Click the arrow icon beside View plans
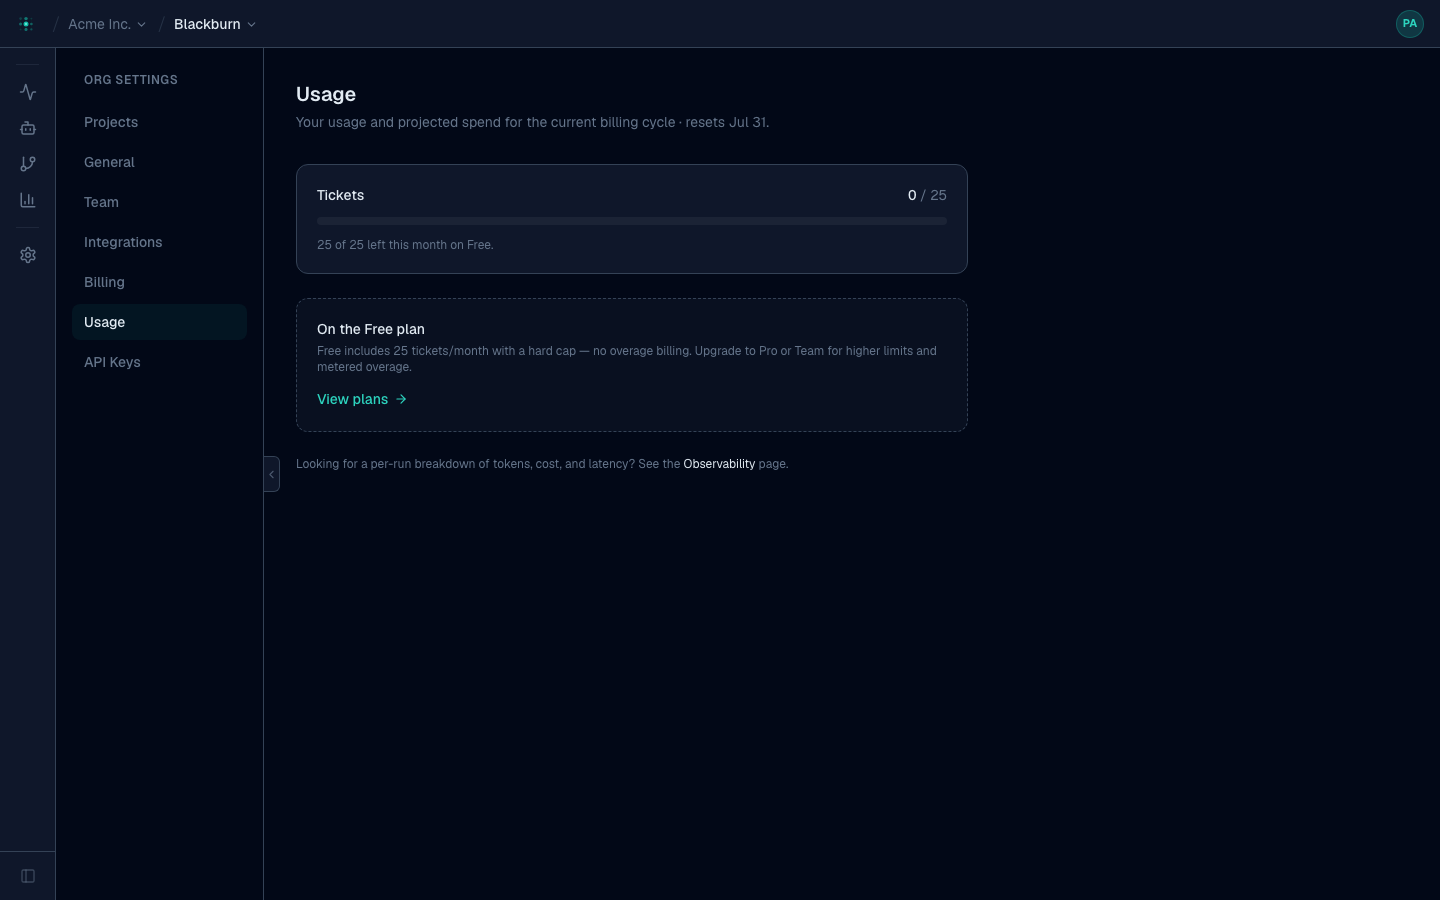1440x900 pixels. pos(401,399)
